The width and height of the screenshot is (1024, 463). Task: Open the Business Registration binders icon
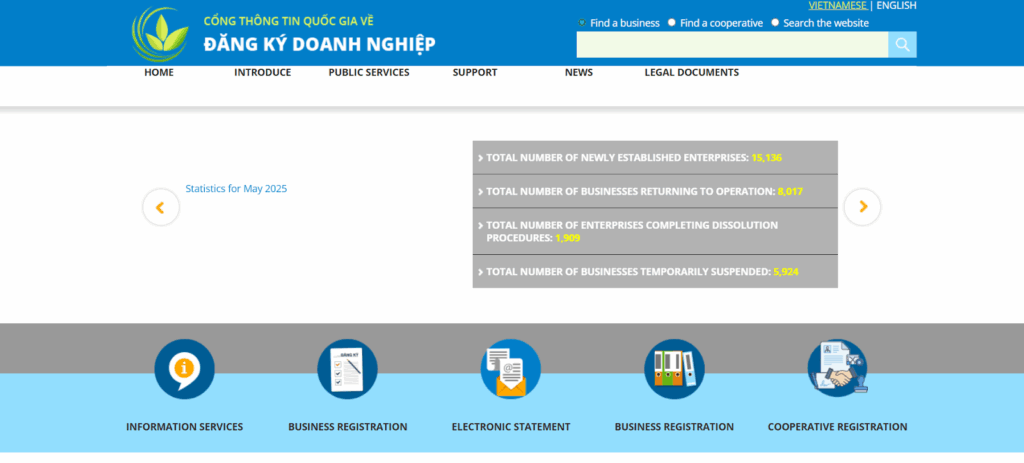674,369
